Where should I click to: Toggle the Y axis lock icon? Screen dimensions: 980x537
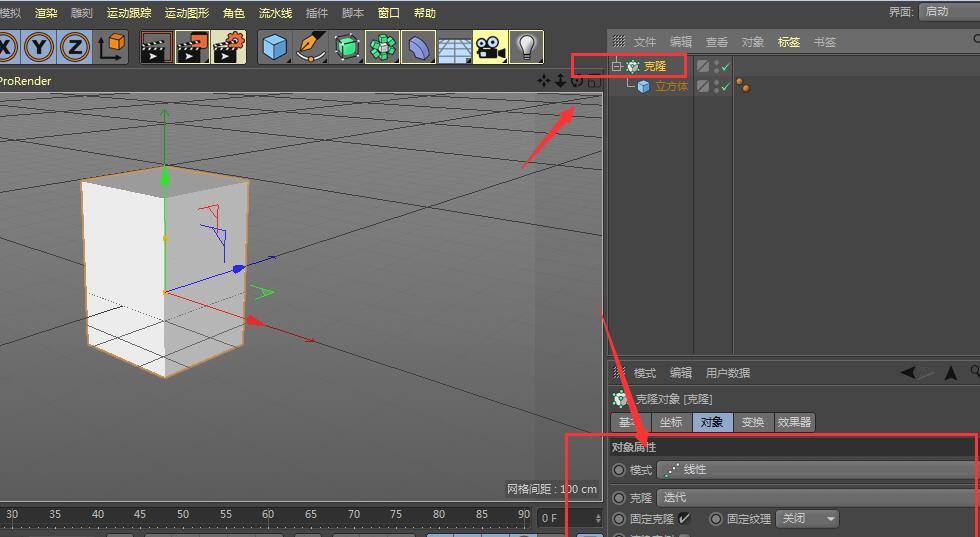[x=39, y=47]
